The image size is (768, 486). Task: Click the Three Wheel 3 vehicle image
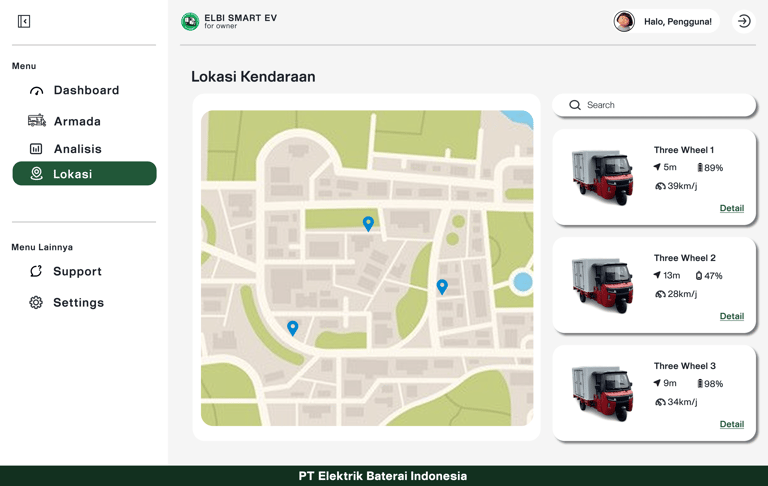click(x=602, y=393)
